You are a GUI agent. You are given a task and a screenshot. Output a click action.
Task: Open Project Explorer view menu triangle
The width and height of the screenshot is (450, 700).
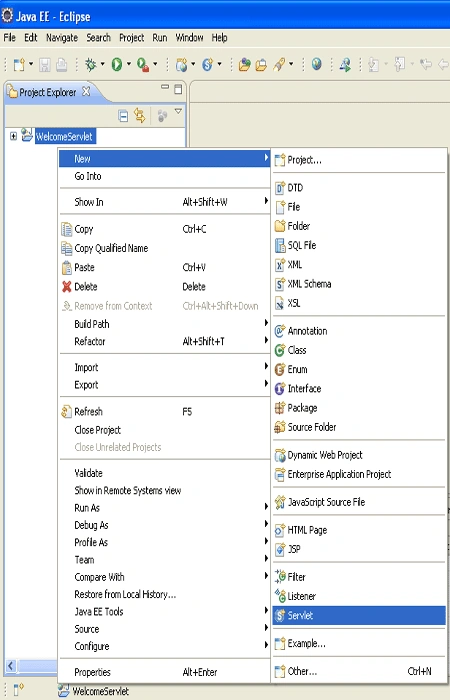click(178, 111)
